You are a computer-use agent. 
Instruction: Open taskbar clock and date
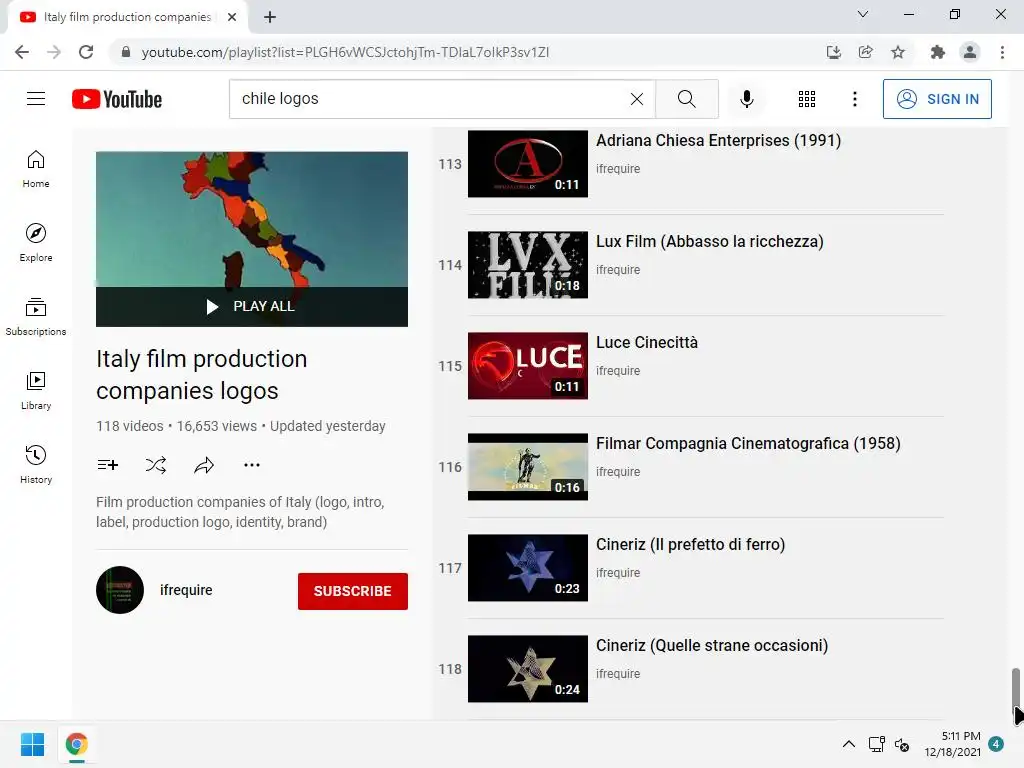952,744
